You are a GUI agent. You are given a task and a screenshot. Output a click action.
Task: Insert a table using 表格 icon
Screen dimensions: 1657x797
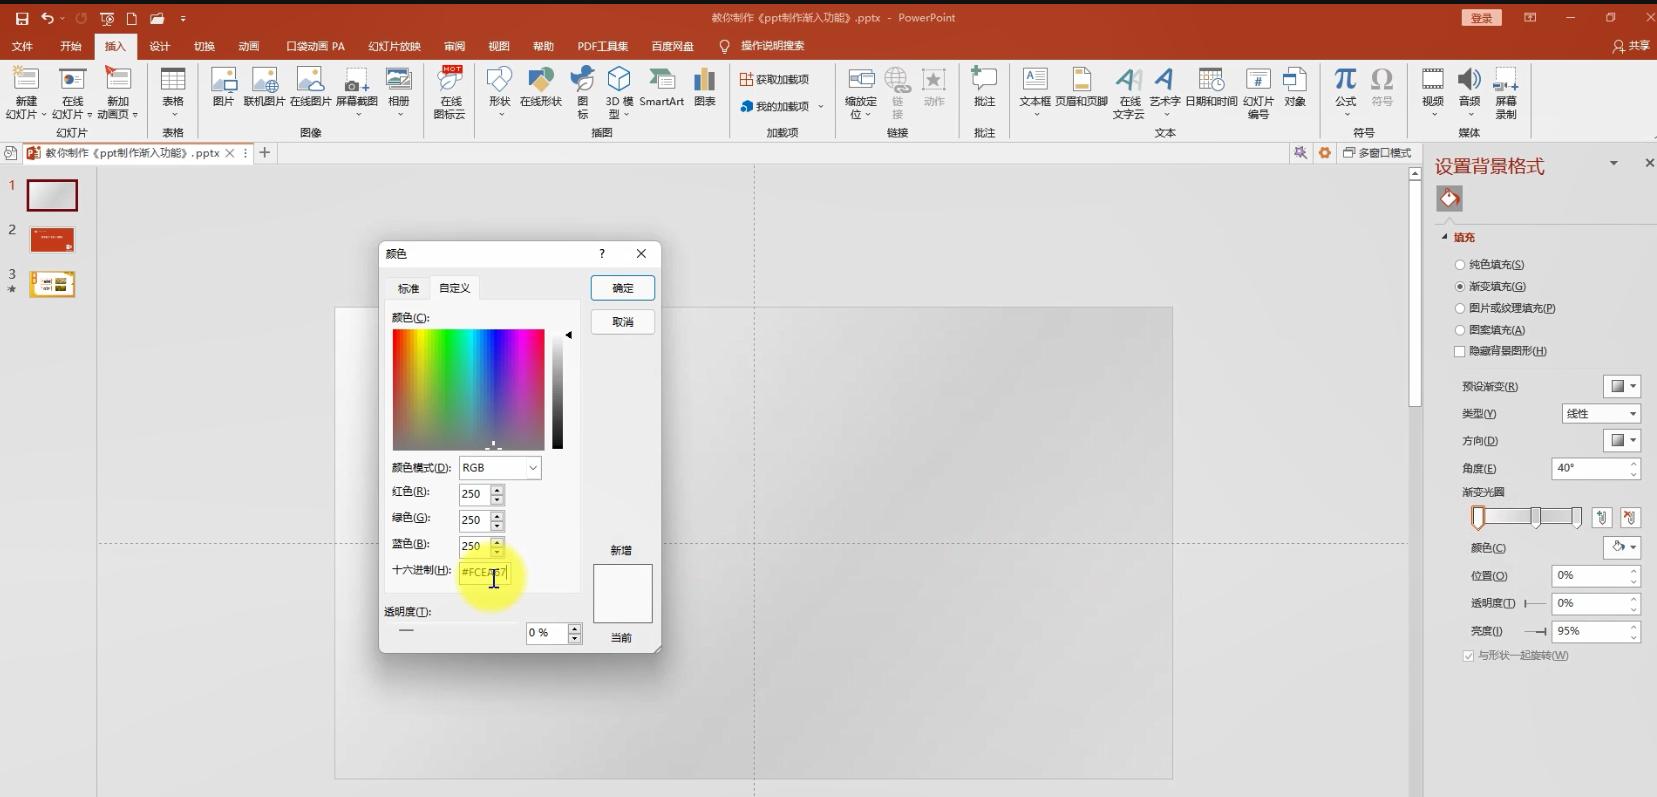(173, 87)
